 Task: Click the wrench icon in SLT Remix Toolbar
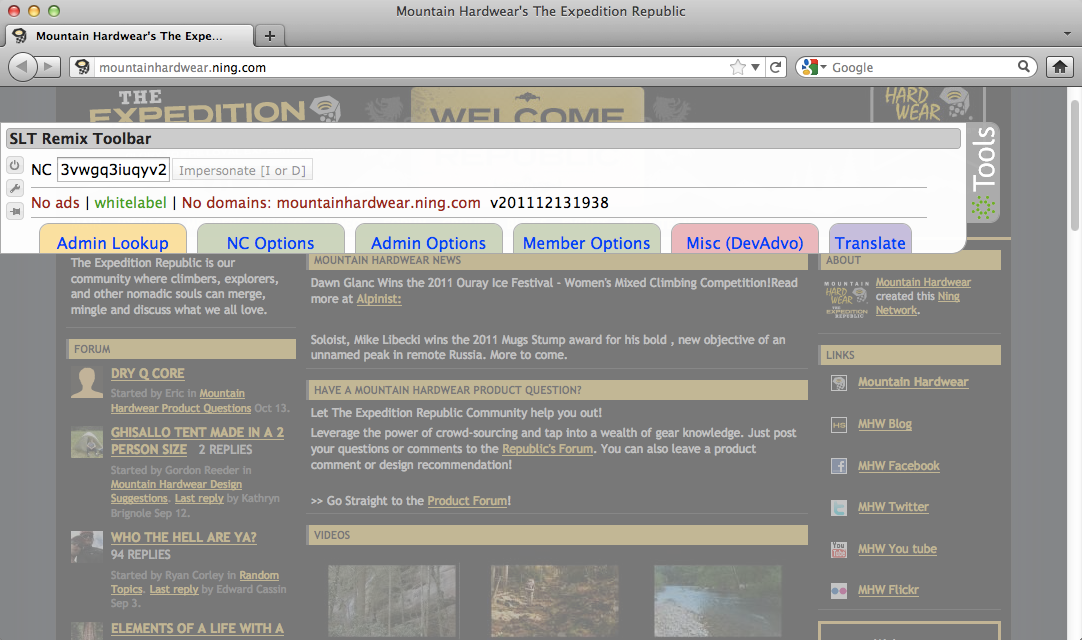[x=14, y=188]
